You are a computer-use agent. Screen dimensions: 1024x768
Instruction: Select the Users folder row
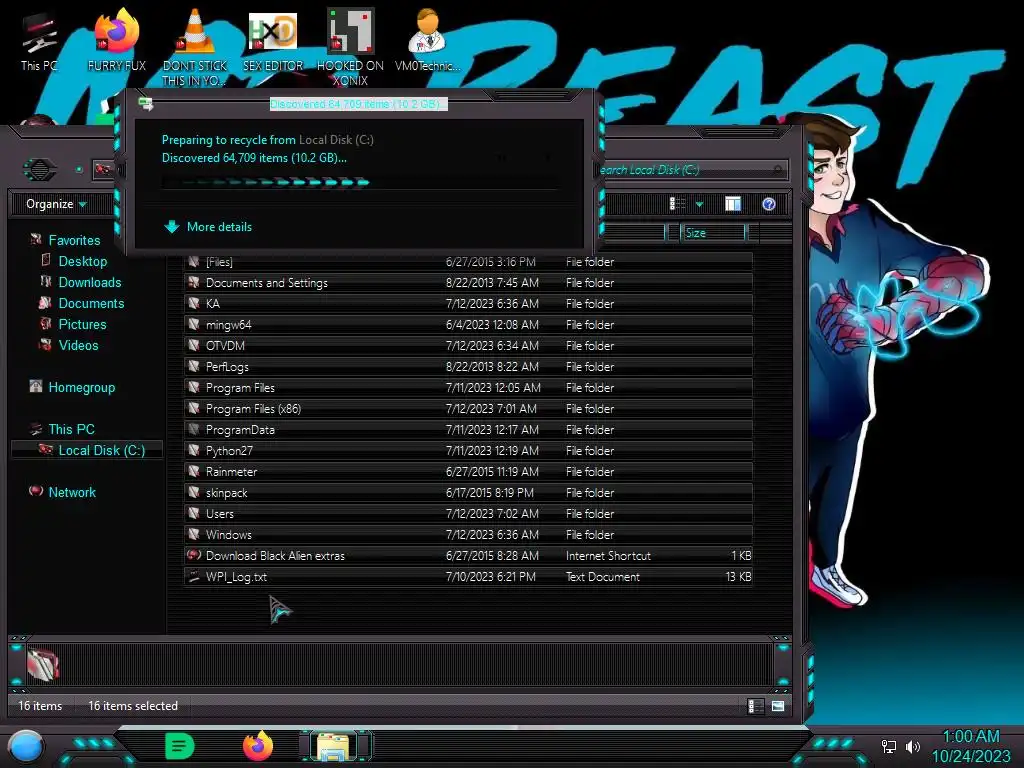coord(468,513)
